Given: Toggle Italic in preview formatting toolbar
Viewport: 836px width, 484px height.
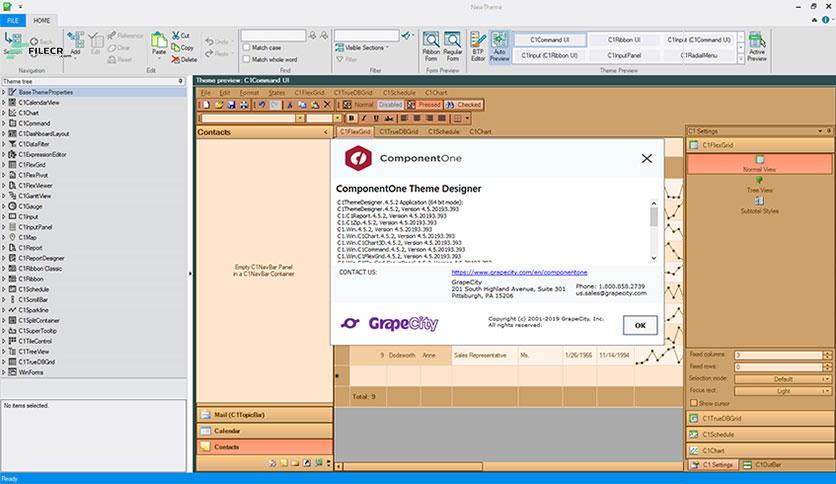Looking at the screenshot, I should (364, 118).
